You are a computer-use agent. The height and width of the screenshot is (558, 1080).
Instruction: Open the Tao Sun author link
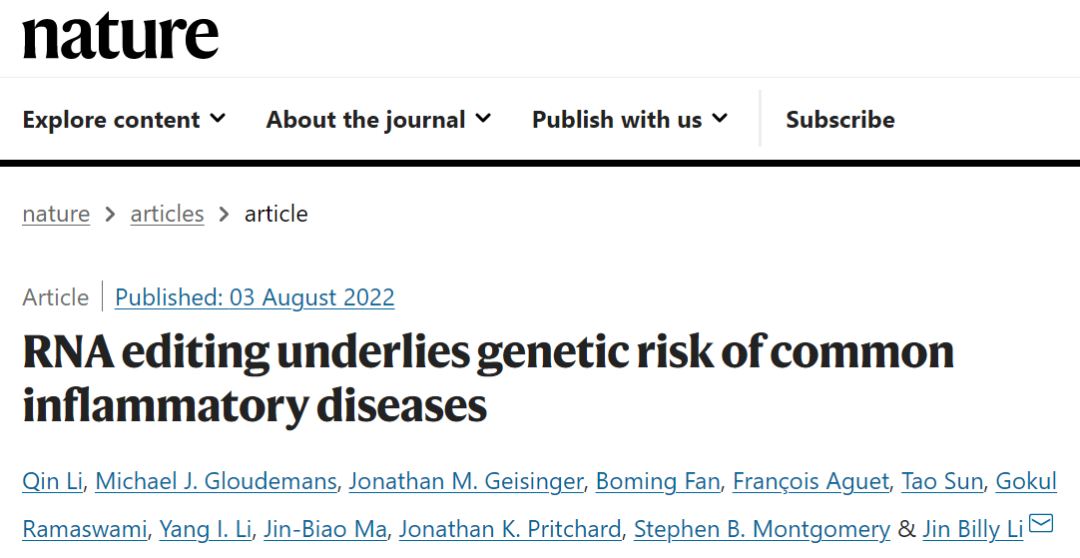942,481
